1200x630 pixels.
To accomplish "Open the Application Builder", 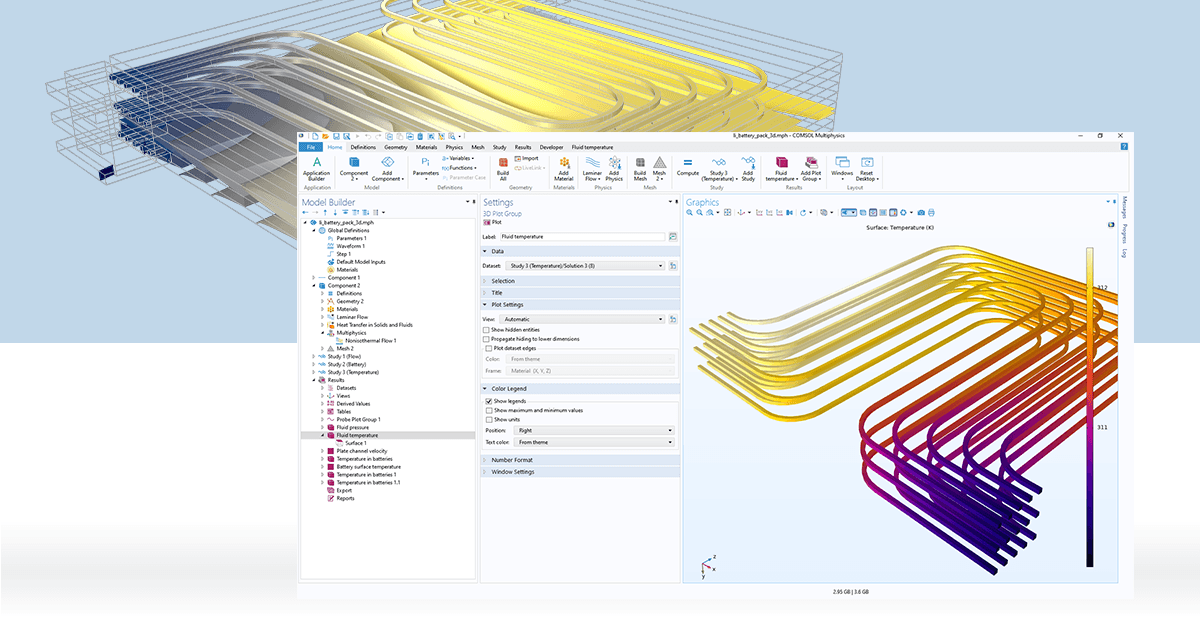I will 316,168.
